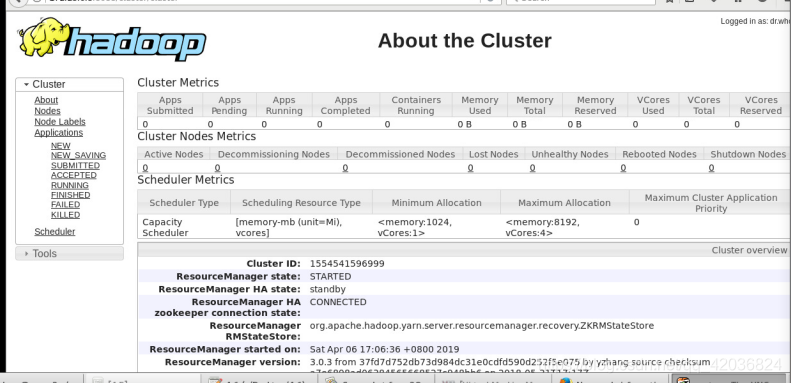Show ACCEPTED applications

tap(74, 175)
